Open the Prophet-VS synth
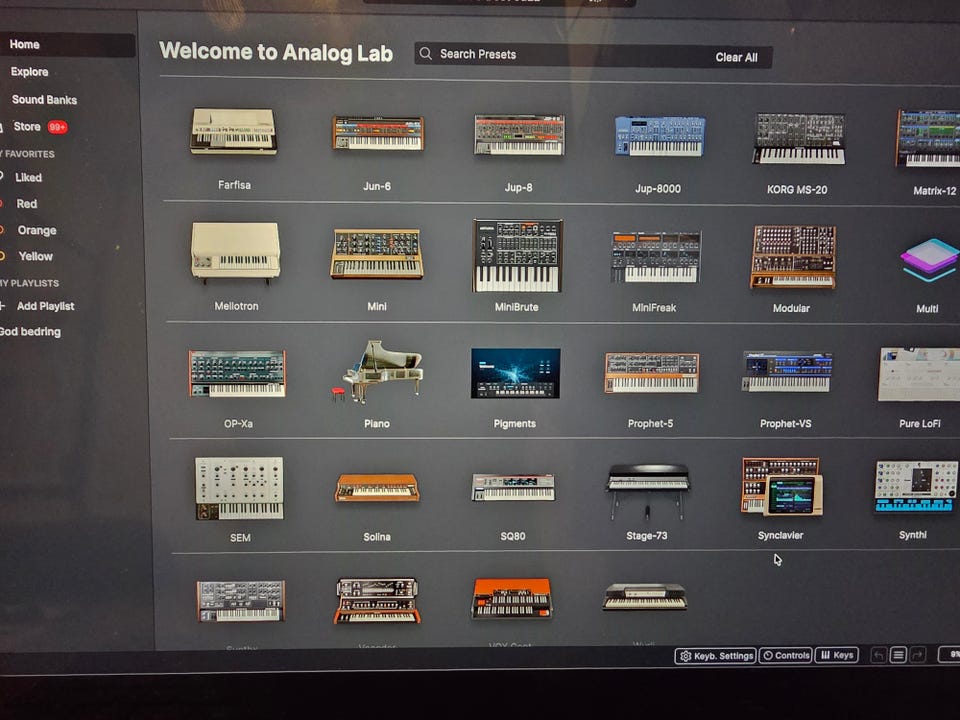 (x=787, y=371)
